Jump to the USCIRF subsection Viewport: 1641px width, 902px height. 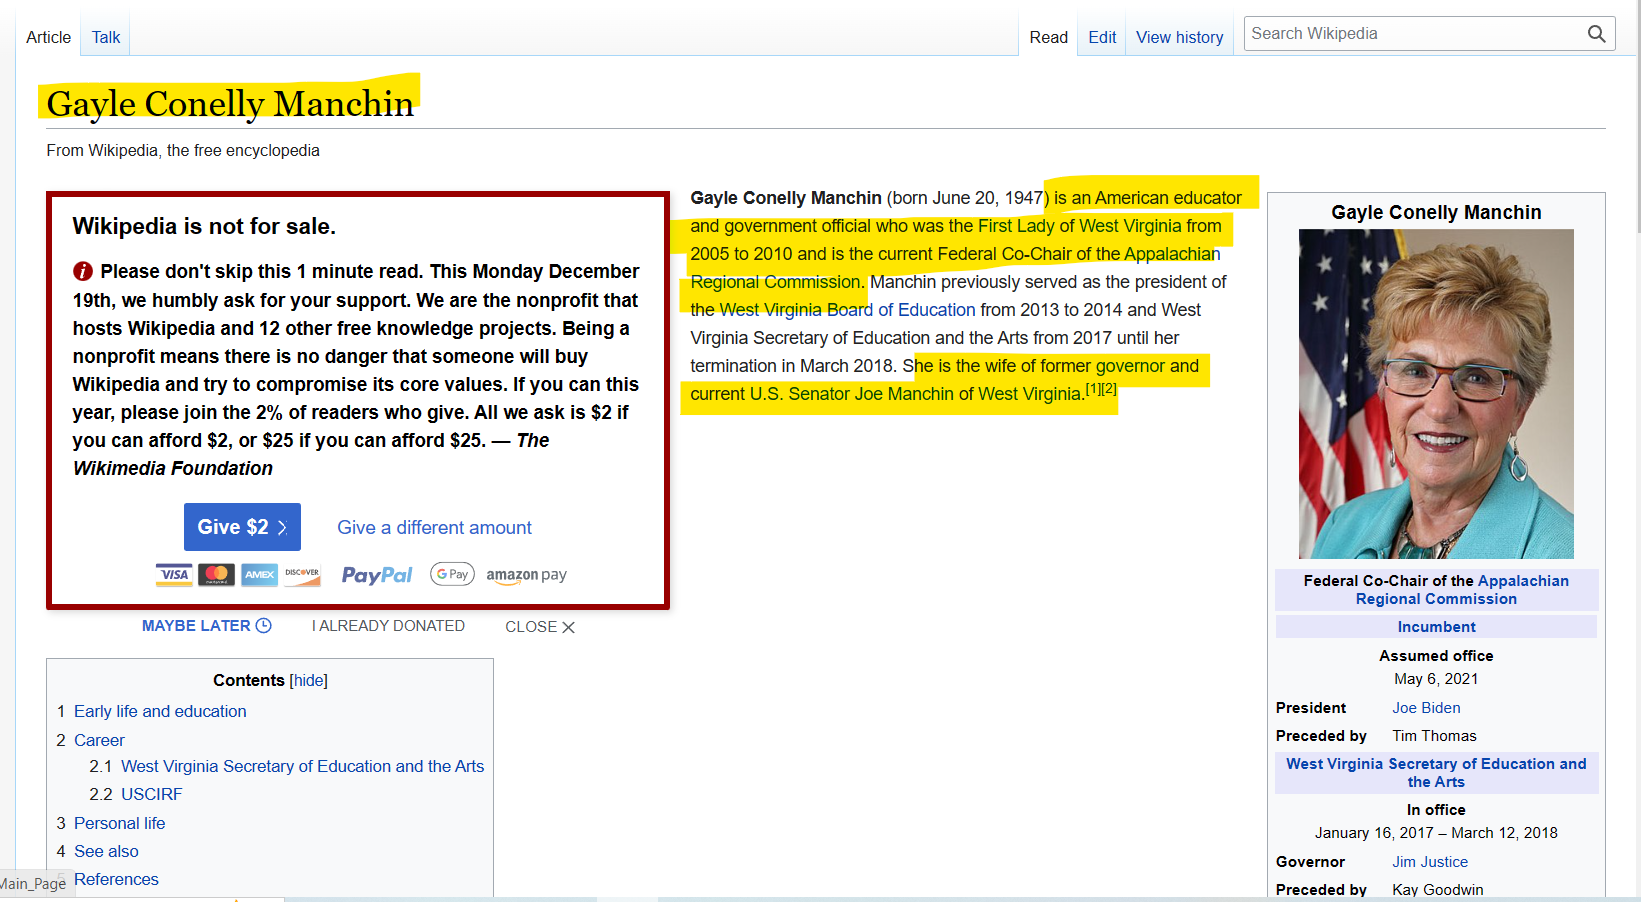(x=152, y=794)
